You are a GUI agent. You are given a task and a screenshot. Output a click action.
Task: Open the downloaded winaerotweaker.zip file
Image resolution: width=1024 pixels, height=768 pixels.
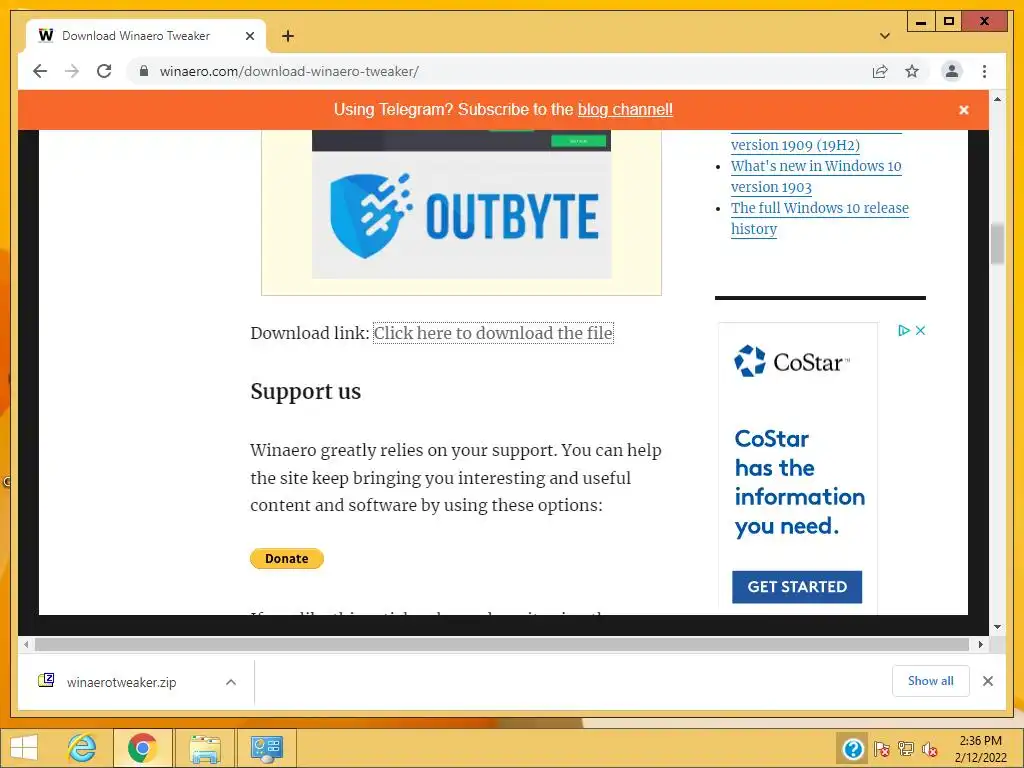click(x=121, y=682)
